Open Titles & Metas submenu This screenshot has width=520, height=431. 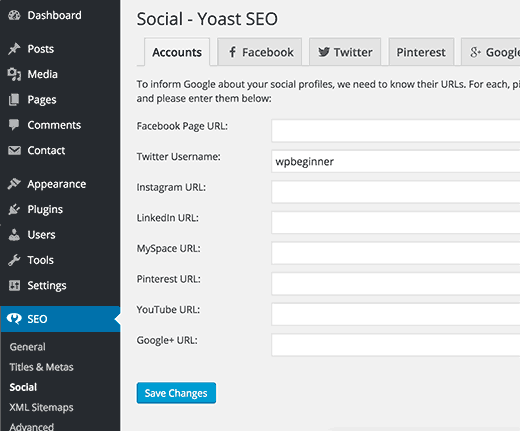[x=41, y=367]
